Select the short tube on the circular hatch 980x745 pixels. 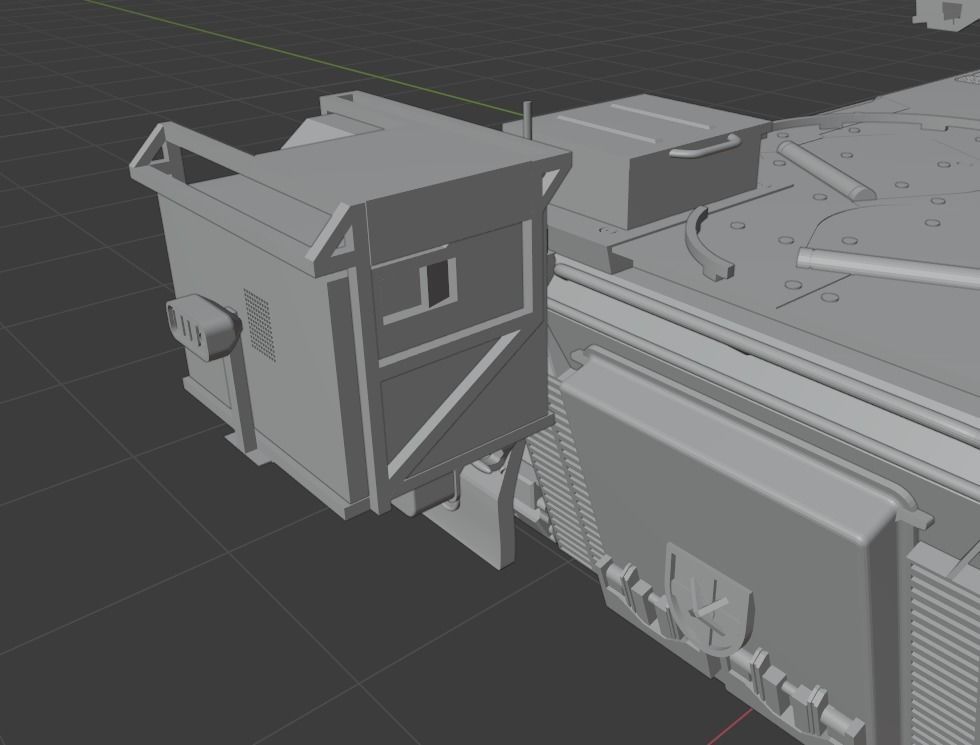point(824,169)
